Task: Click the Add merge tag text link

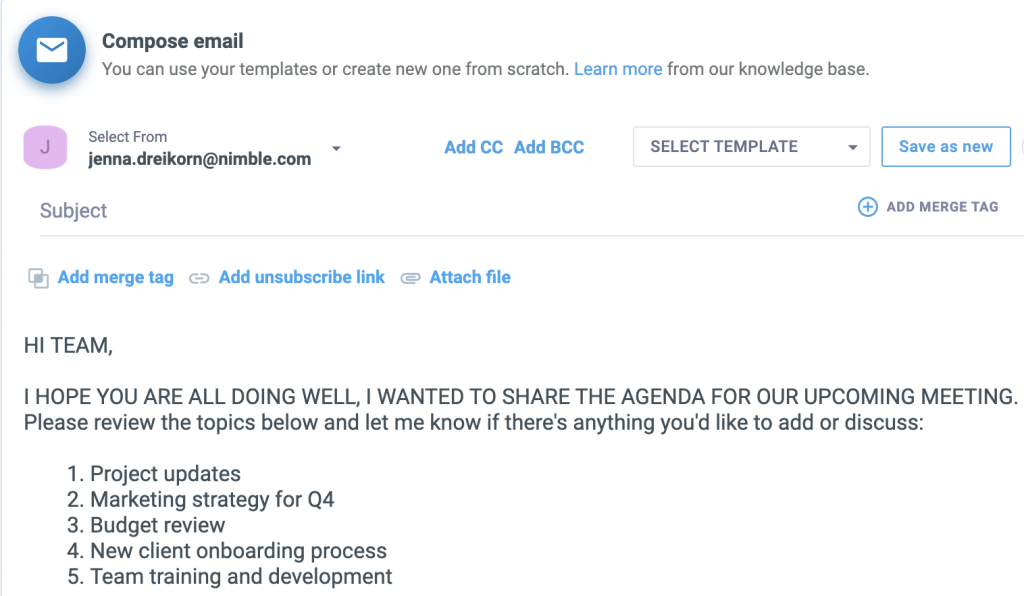Action: click(x=116, y=277)
